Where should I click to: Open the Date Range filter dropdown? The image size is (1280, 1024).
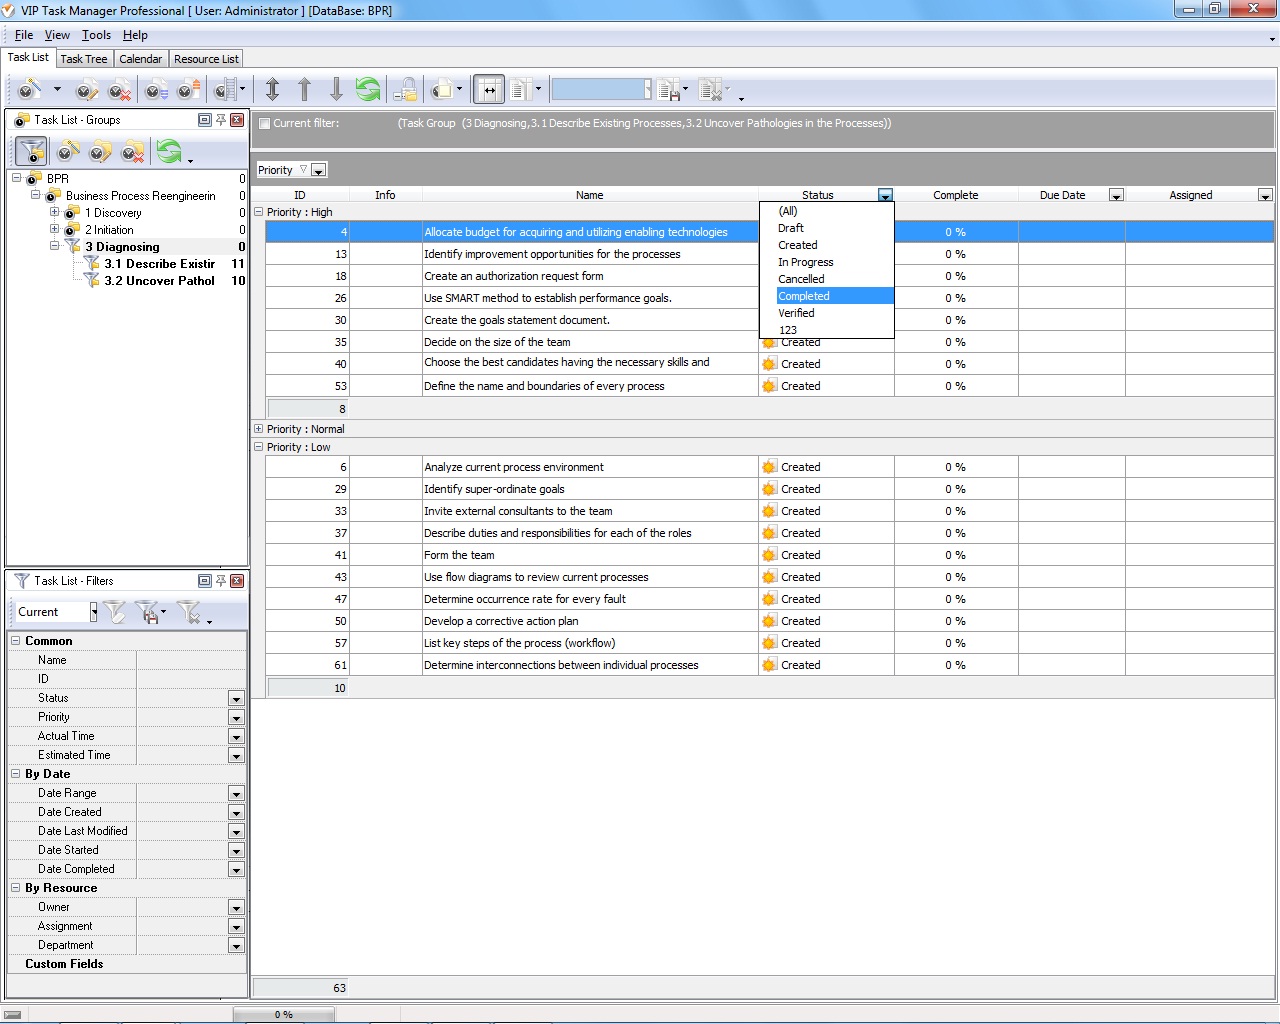coord(236,794)
